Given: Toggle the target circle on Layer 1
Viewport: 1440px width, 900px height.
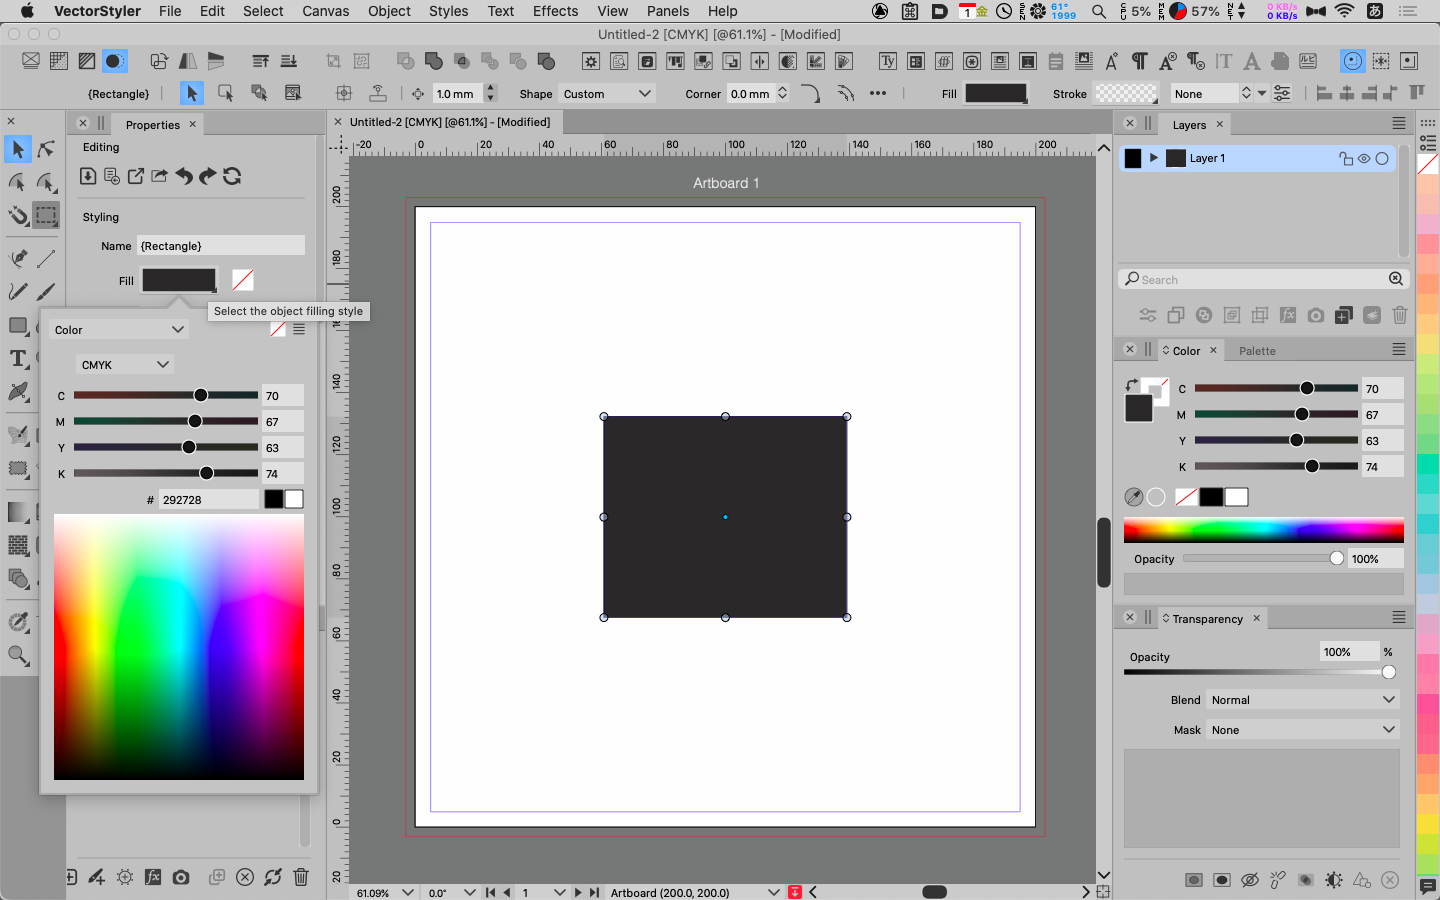Looking at the screenshot, I should pos(1382,158).
